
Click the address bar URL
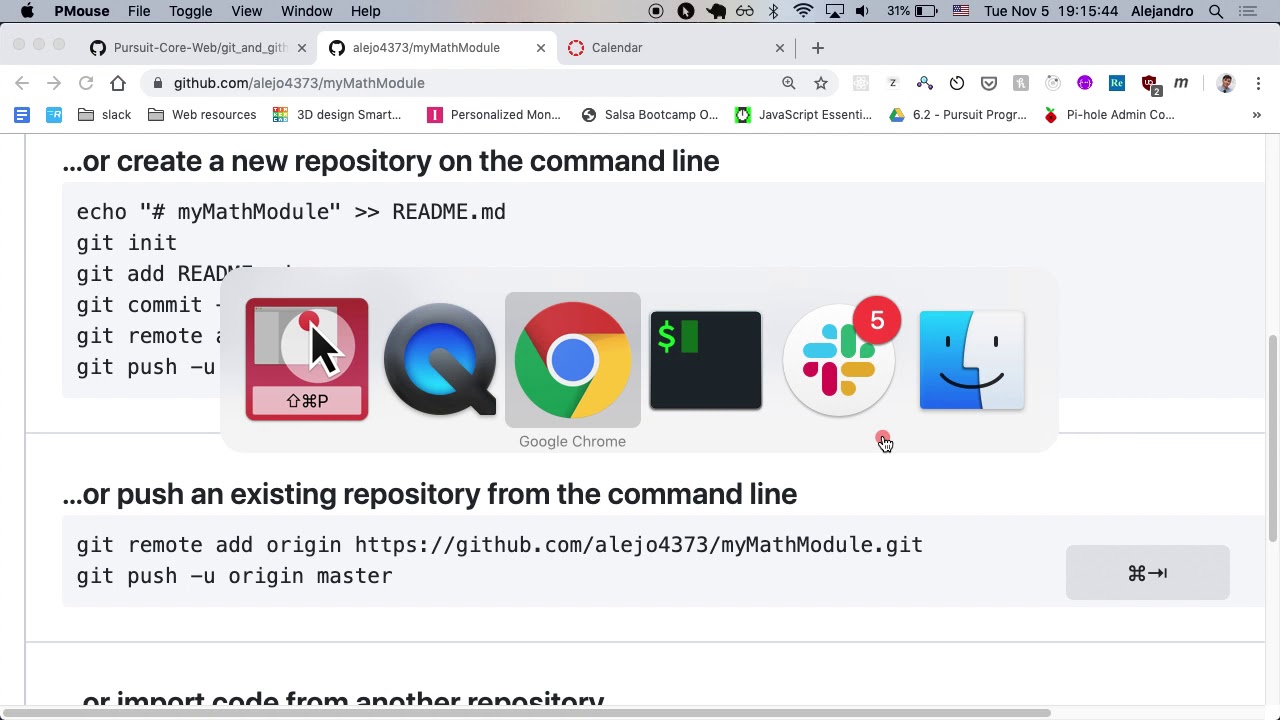299,83
